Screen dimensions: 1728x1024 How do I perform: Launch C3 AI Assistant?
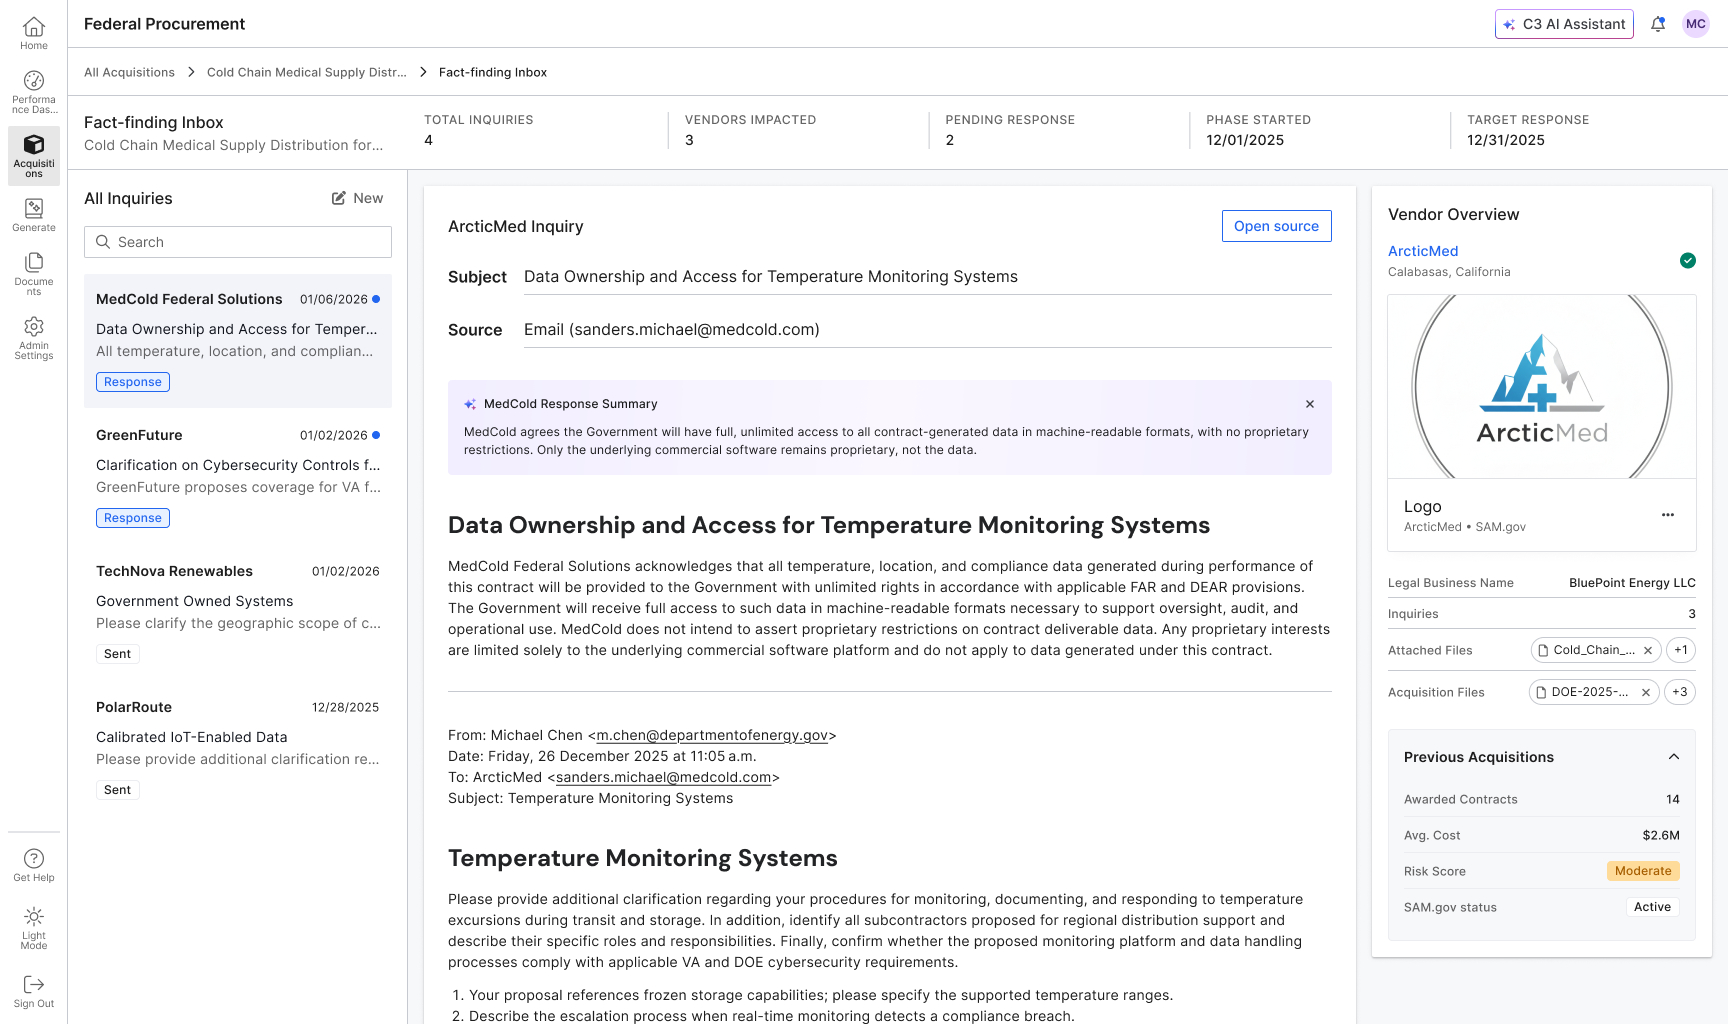[x=1564, y=24]
